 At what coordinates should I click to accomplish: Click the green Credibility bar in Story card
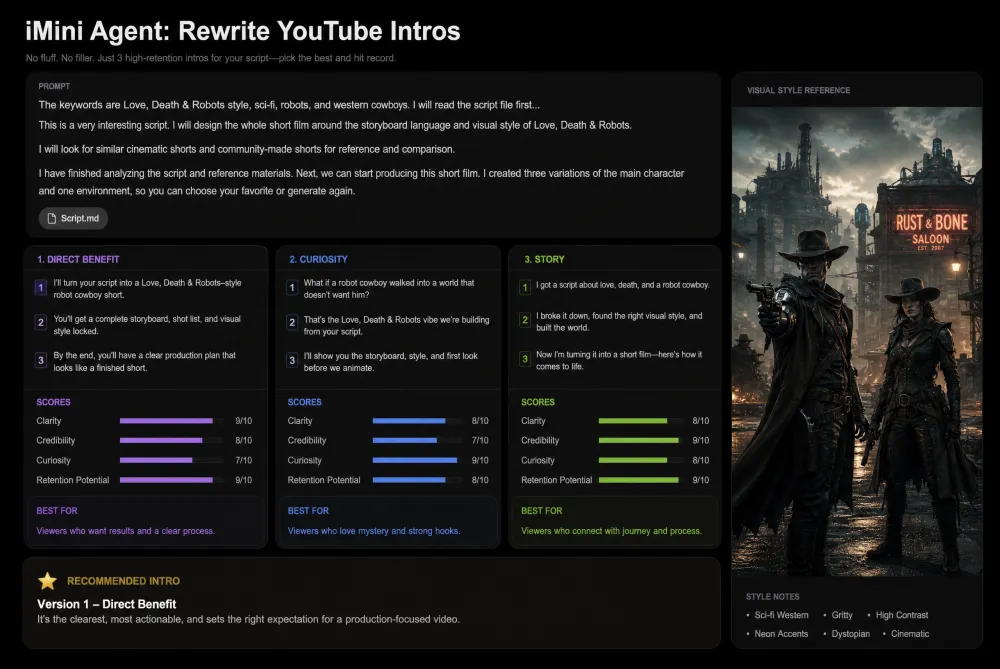[x=640, y=440]
